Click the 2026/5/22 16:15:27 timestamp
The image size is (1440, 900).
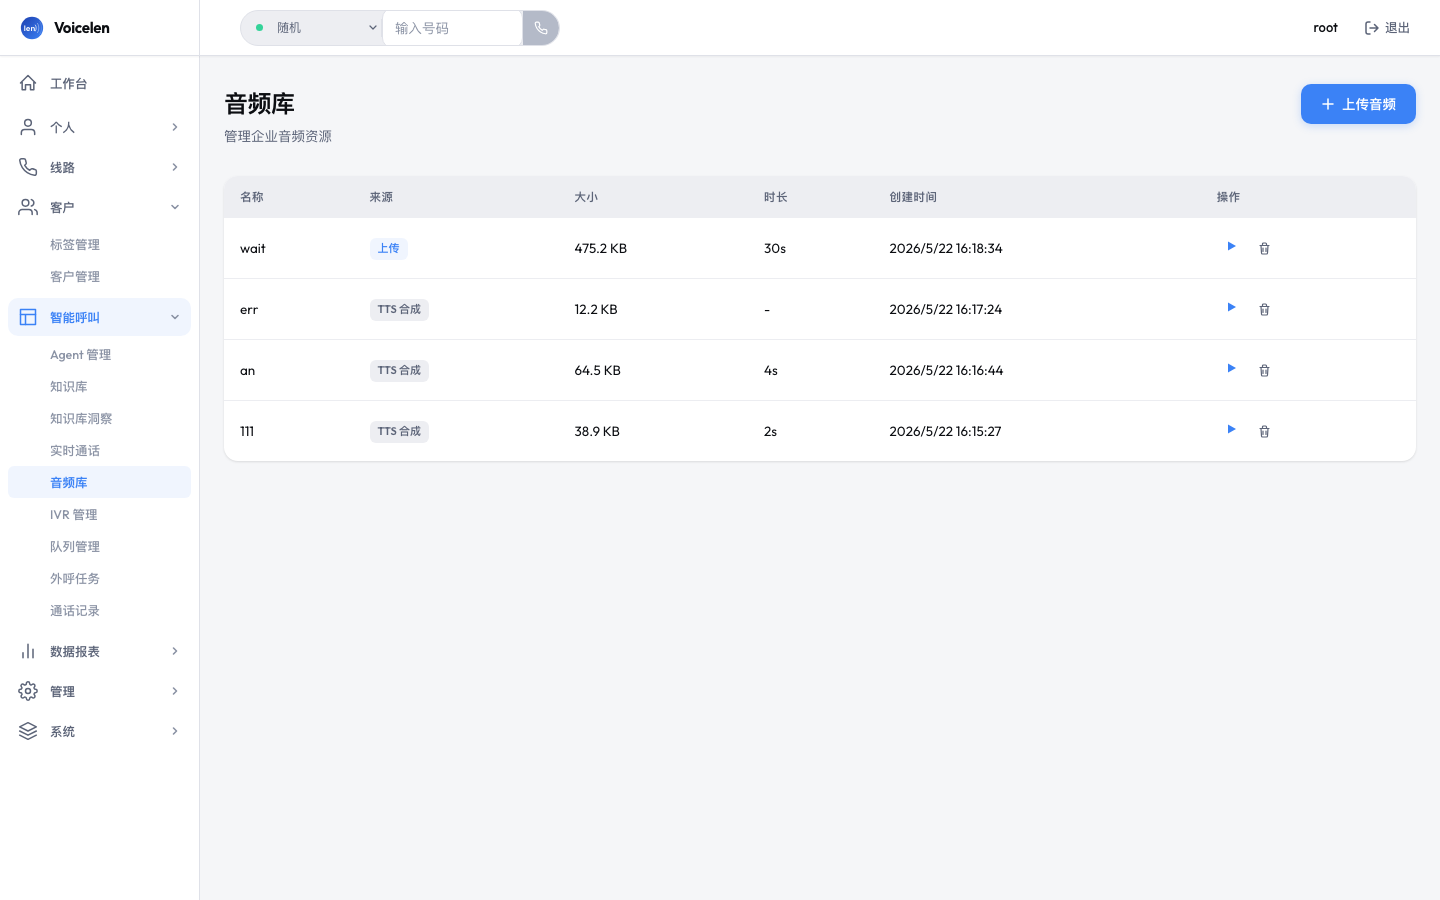[x=945, y=431]
